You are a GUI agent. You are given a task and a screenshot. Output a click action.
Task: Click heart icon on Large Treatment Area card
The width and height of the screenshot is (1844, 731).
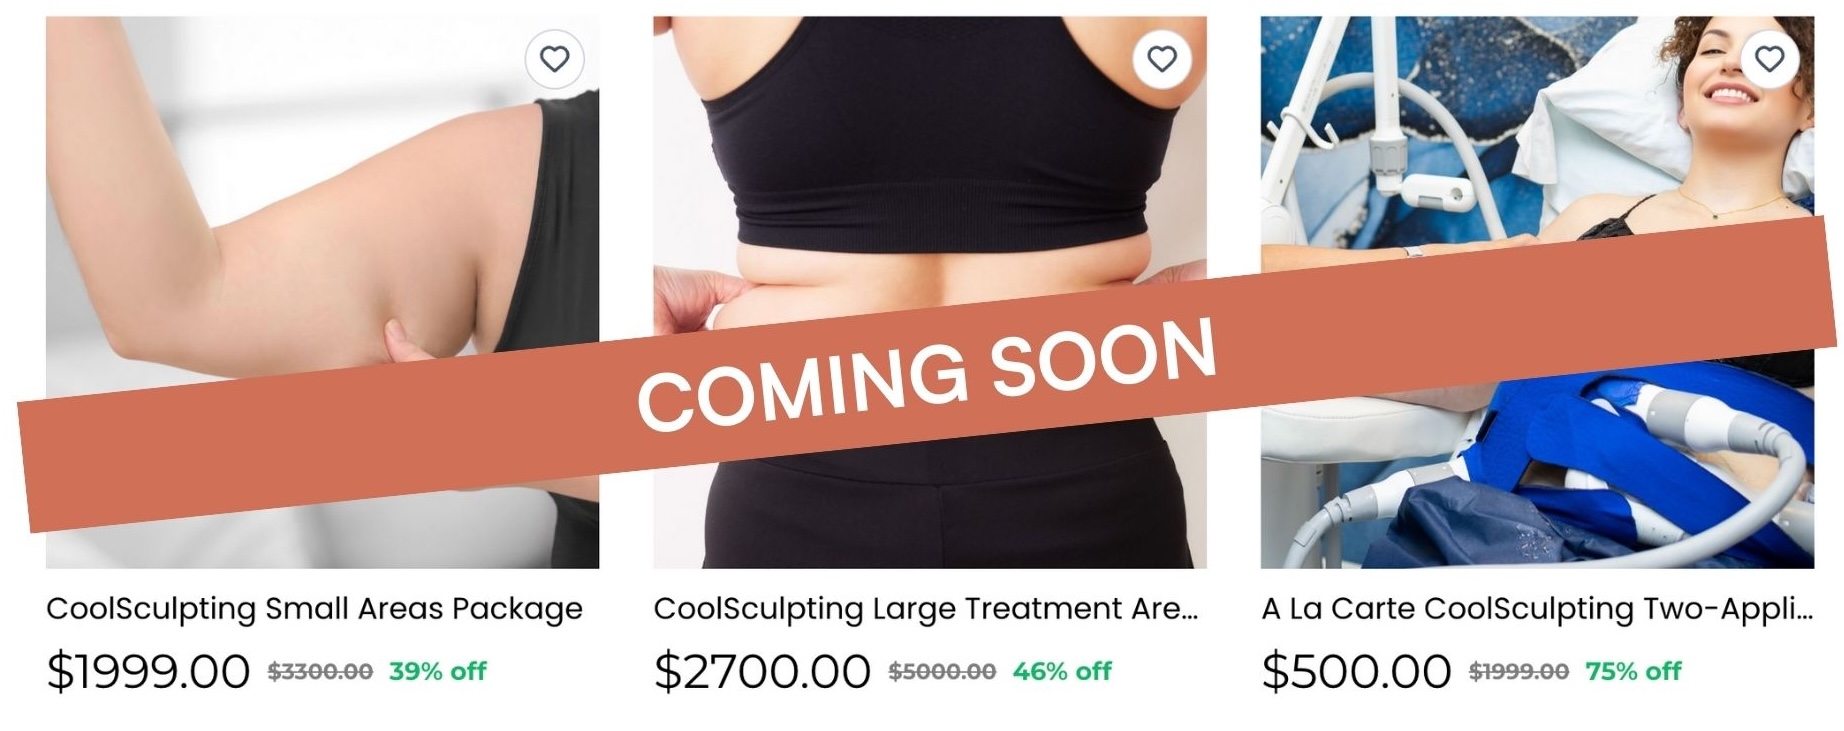1162,59
